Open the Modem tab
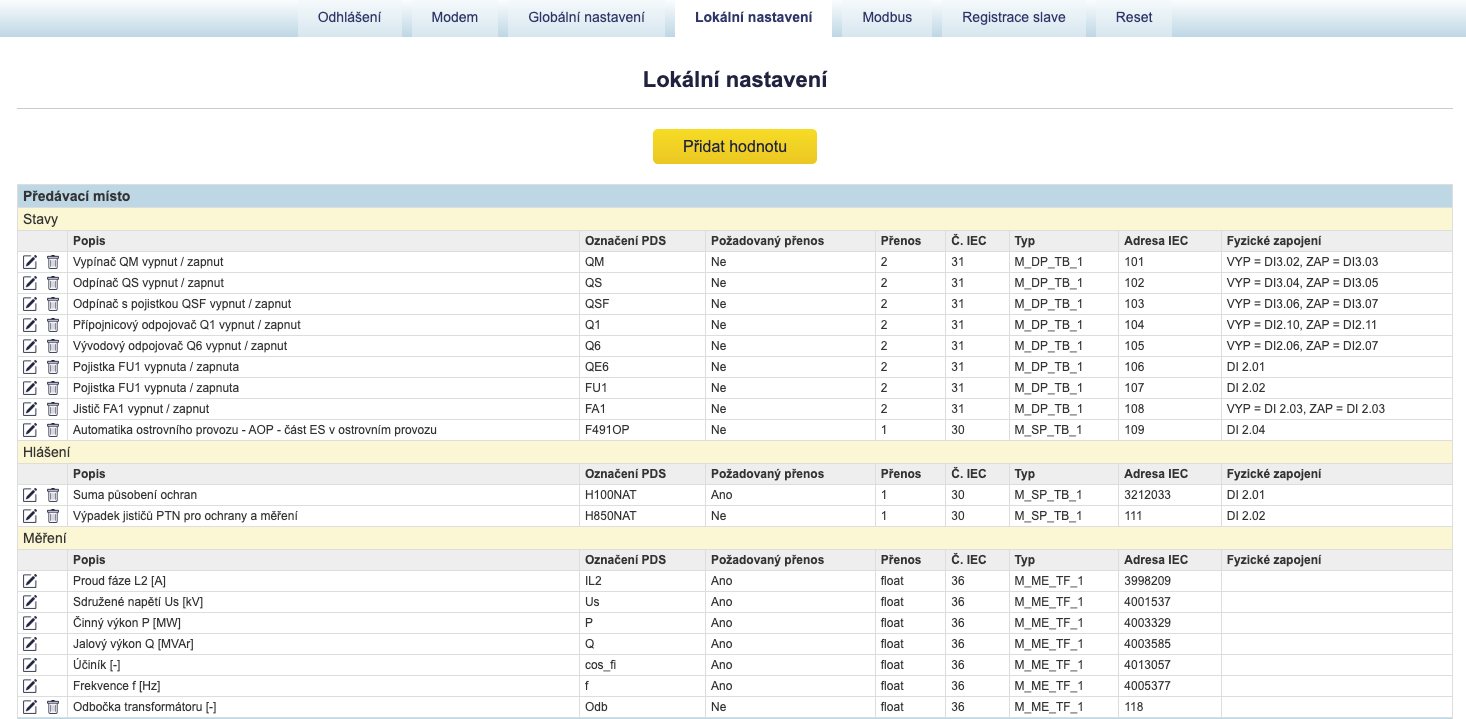Image resolution: width=1466 pixels, height=719 pixels. click(x=454, y=18)
